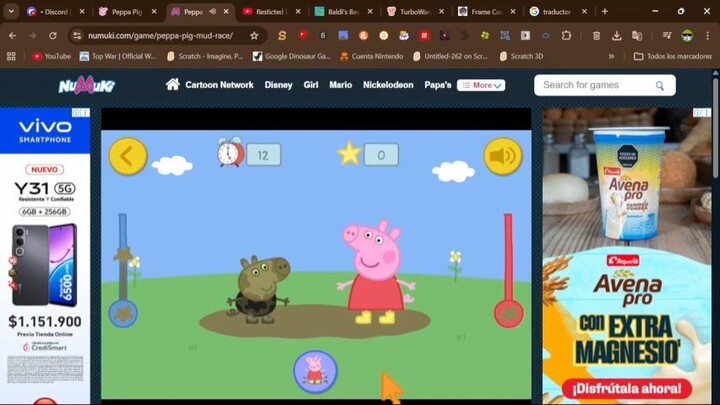The image size is (720, 405).
Task: Open Todos los marcadores folder
Action: pos(673,56)
